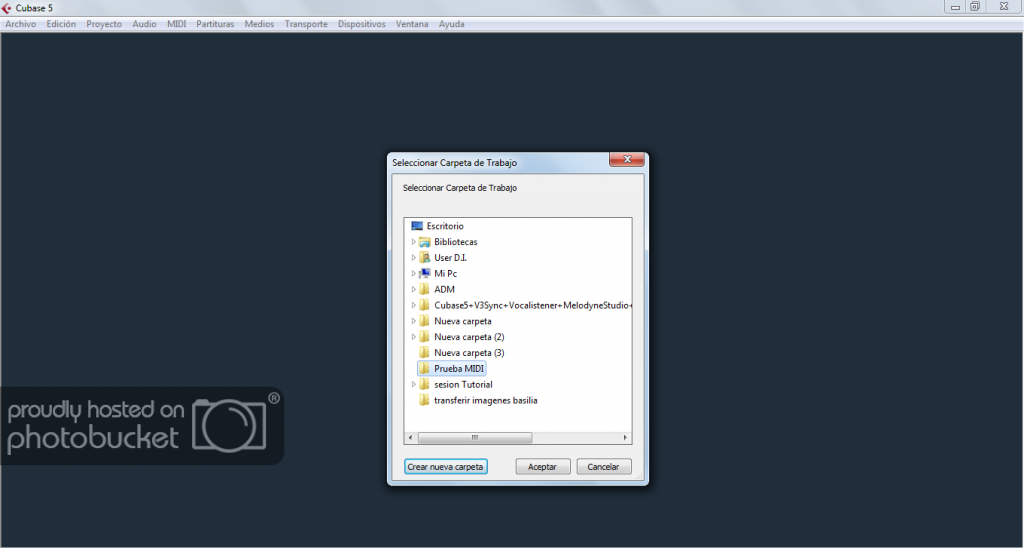
Task: Click the Mi Pc computer icon
Action: pyautogui.click(x=424, y=274)
